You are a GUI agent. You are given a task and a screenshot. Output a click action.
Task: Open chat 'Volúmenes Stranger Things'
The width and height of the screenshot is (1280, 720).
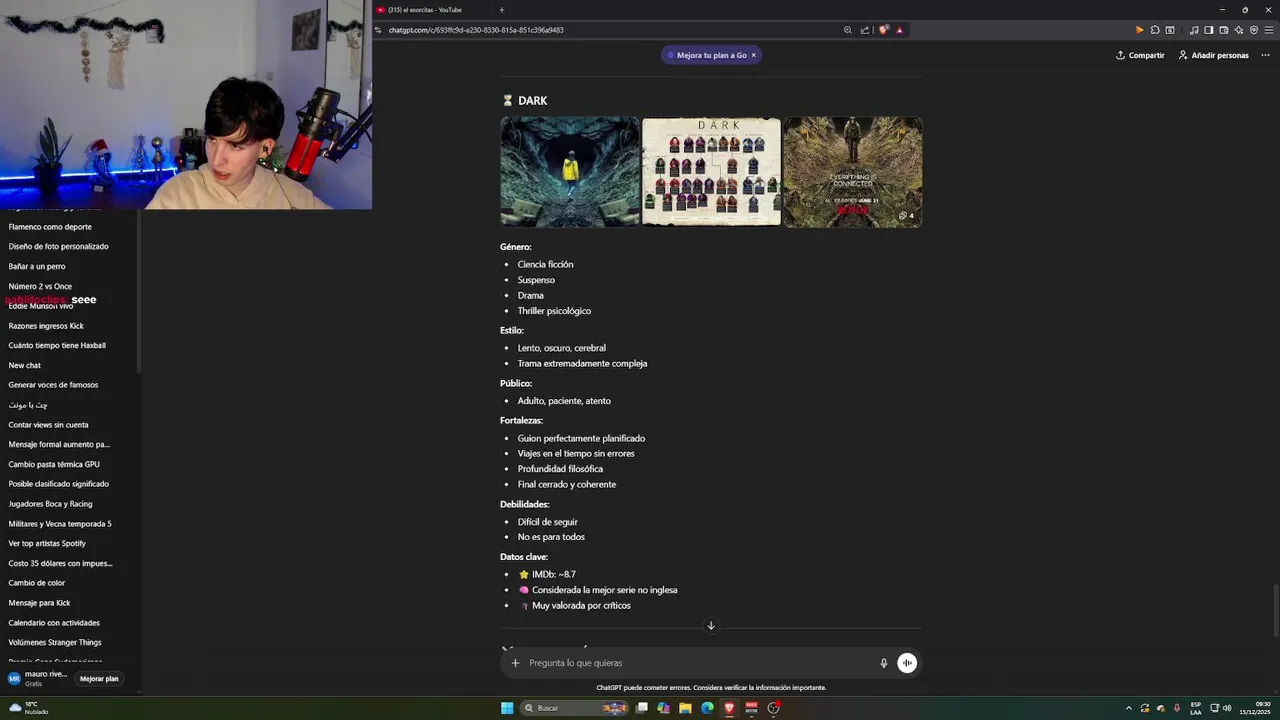click(55, 642)
